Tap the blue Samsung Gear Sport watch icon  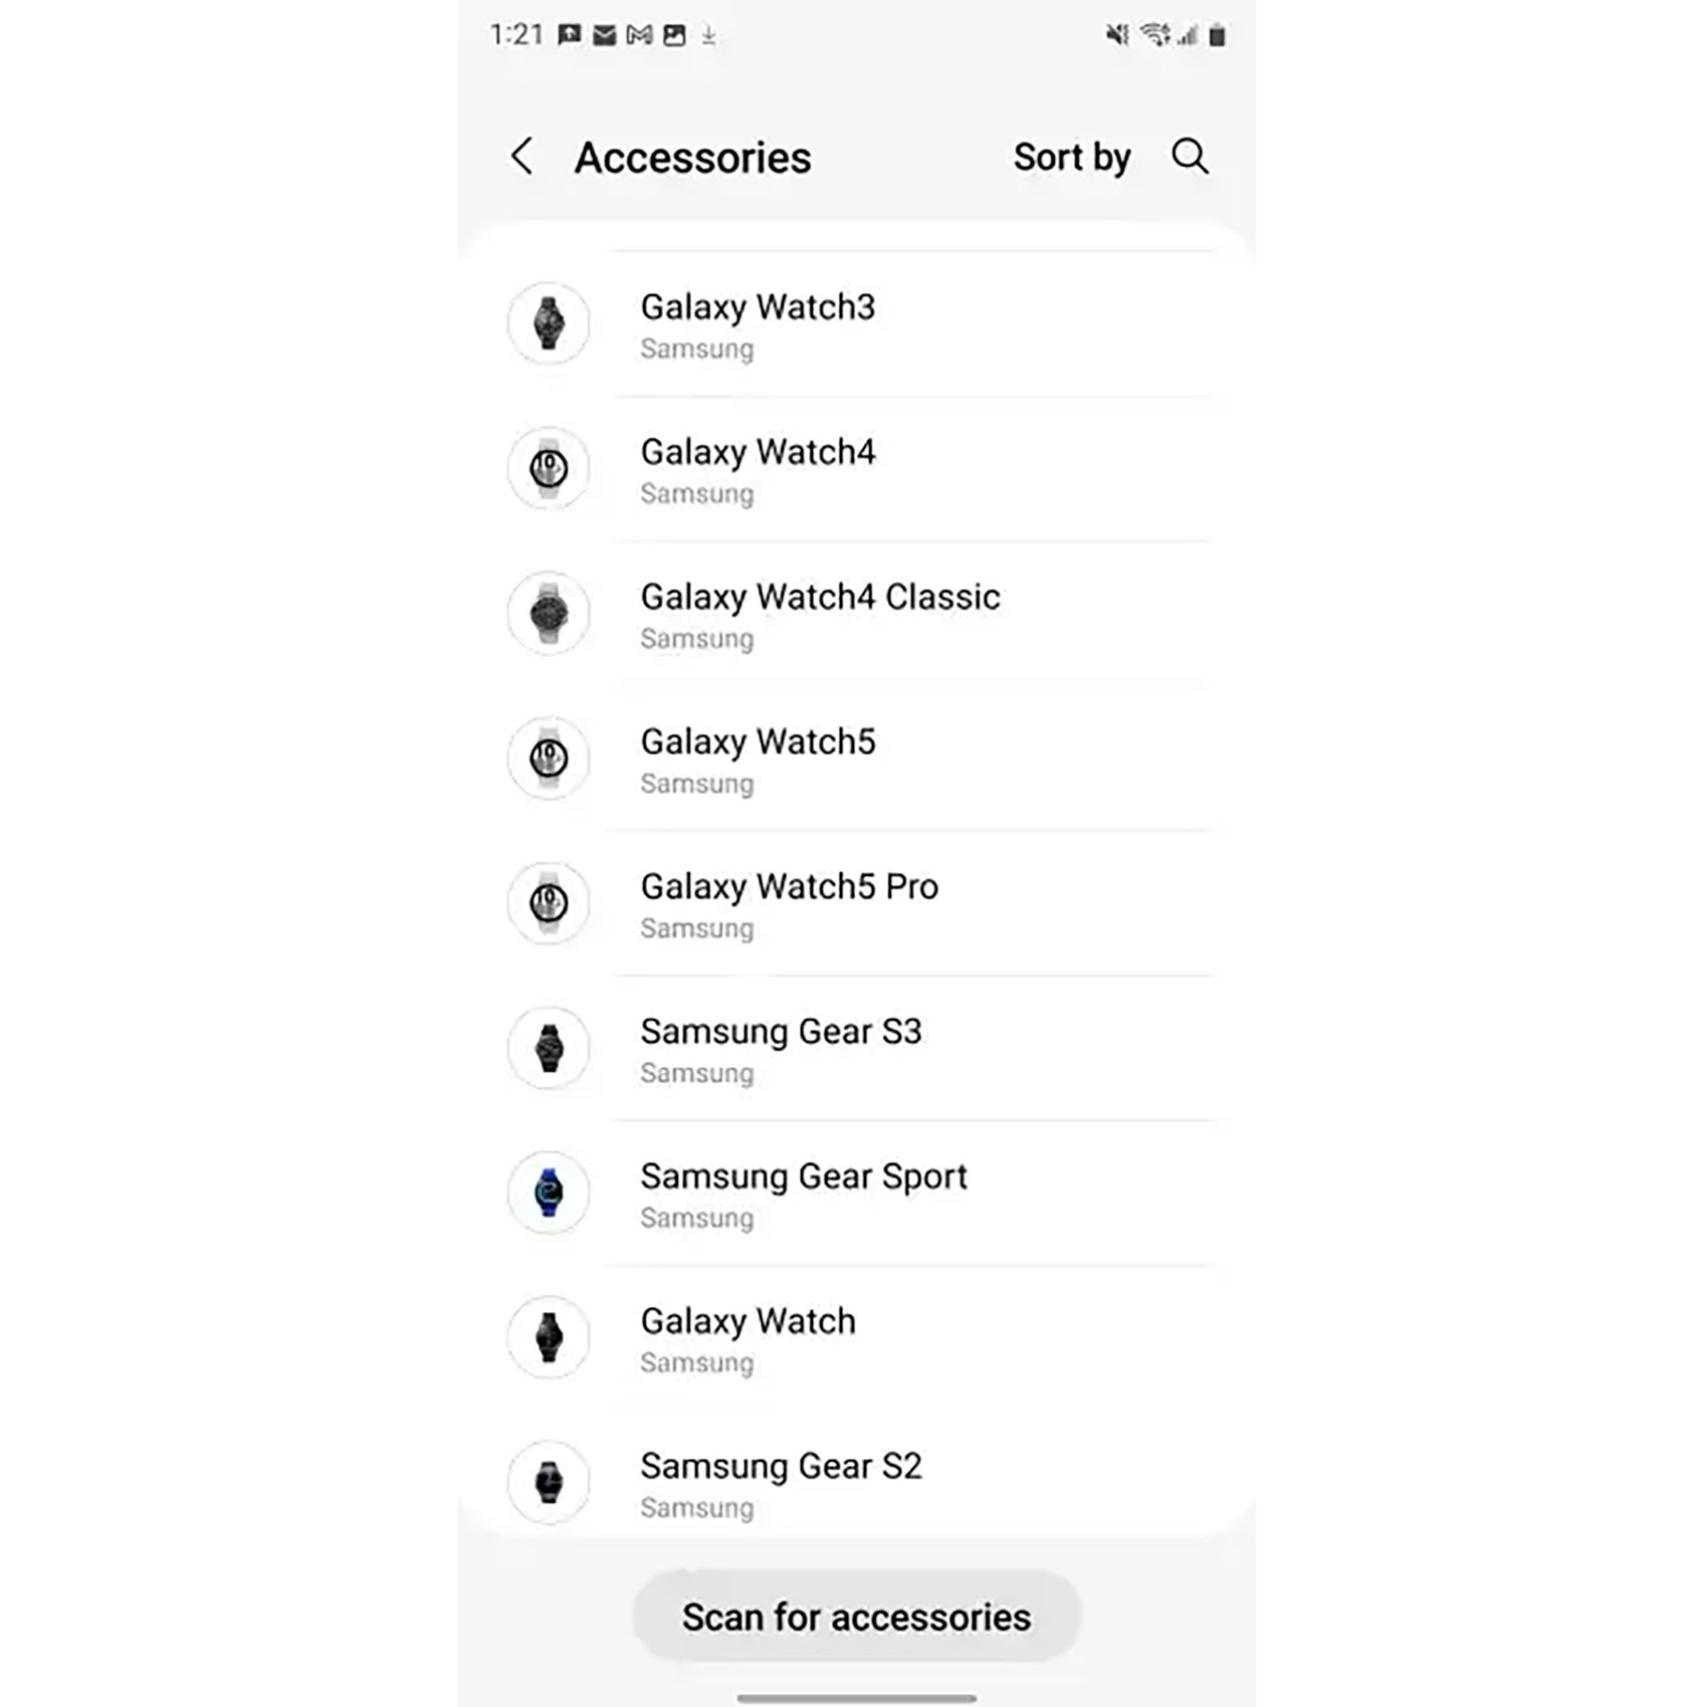(x=549, y=1194)
